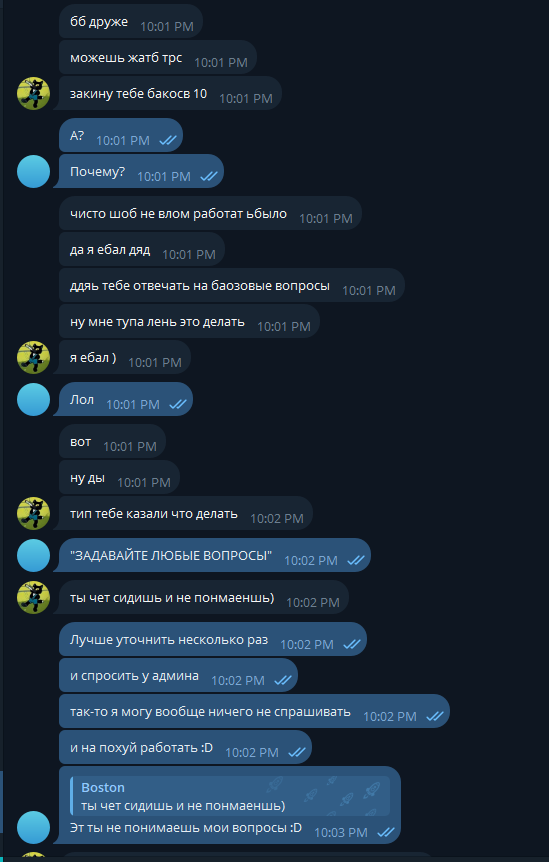This screenshot has height=862, width=549.
Task: Click the "Boston" name in the quoted reply
Action: (103, 787)
